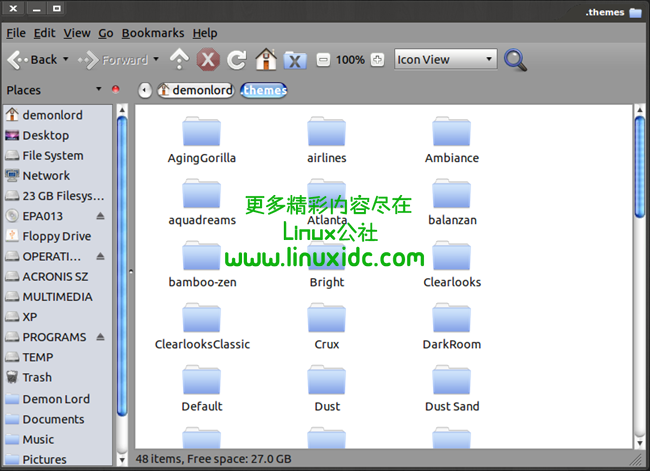Zoom out with minus button
650x471 pixels.
[x=323, y=60]
